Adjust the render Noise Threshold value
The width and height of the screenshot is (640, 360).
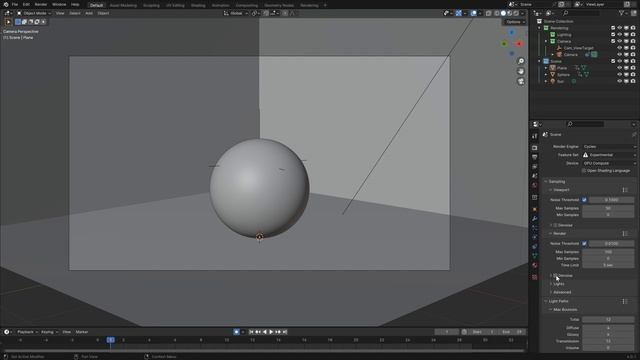pyautogui.click(x=611, y=243)
